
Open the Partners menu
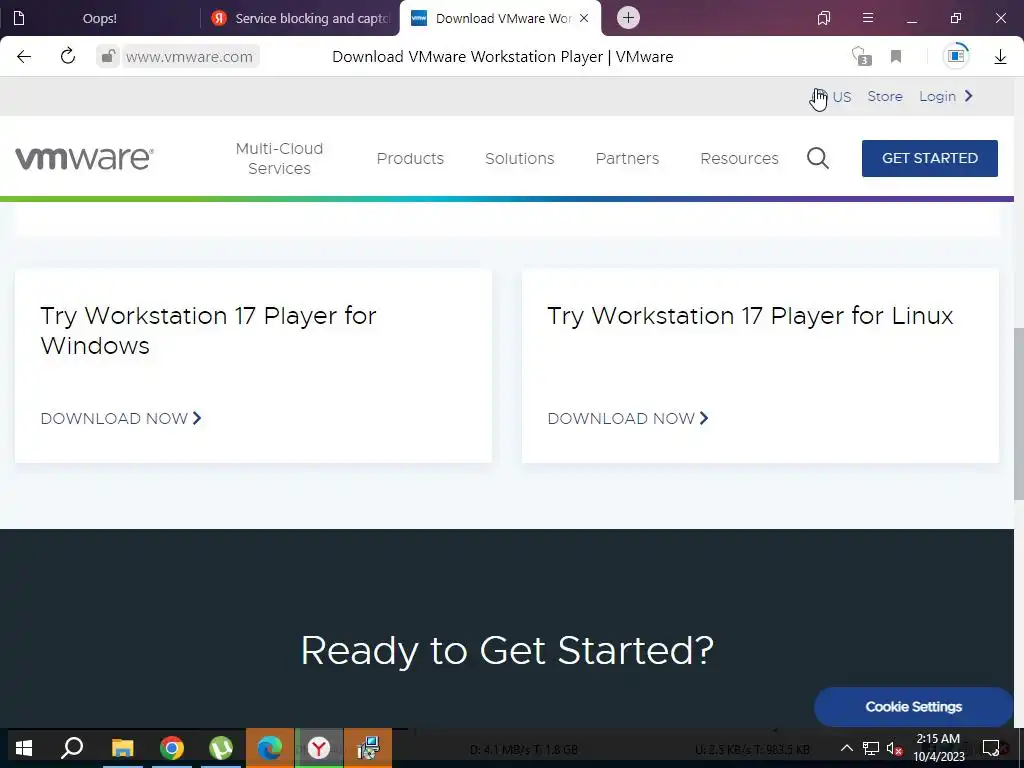pos(628,159)
